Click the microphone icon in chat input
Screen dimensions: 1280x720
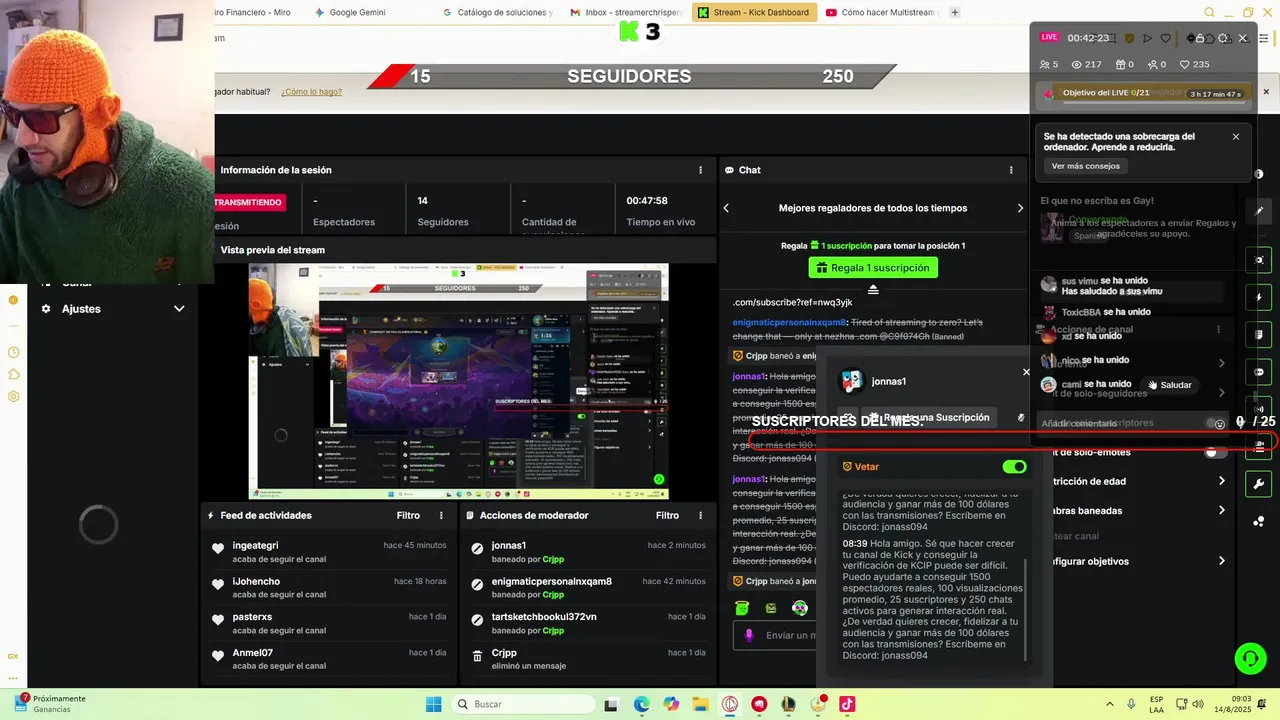tap(748, 635)
